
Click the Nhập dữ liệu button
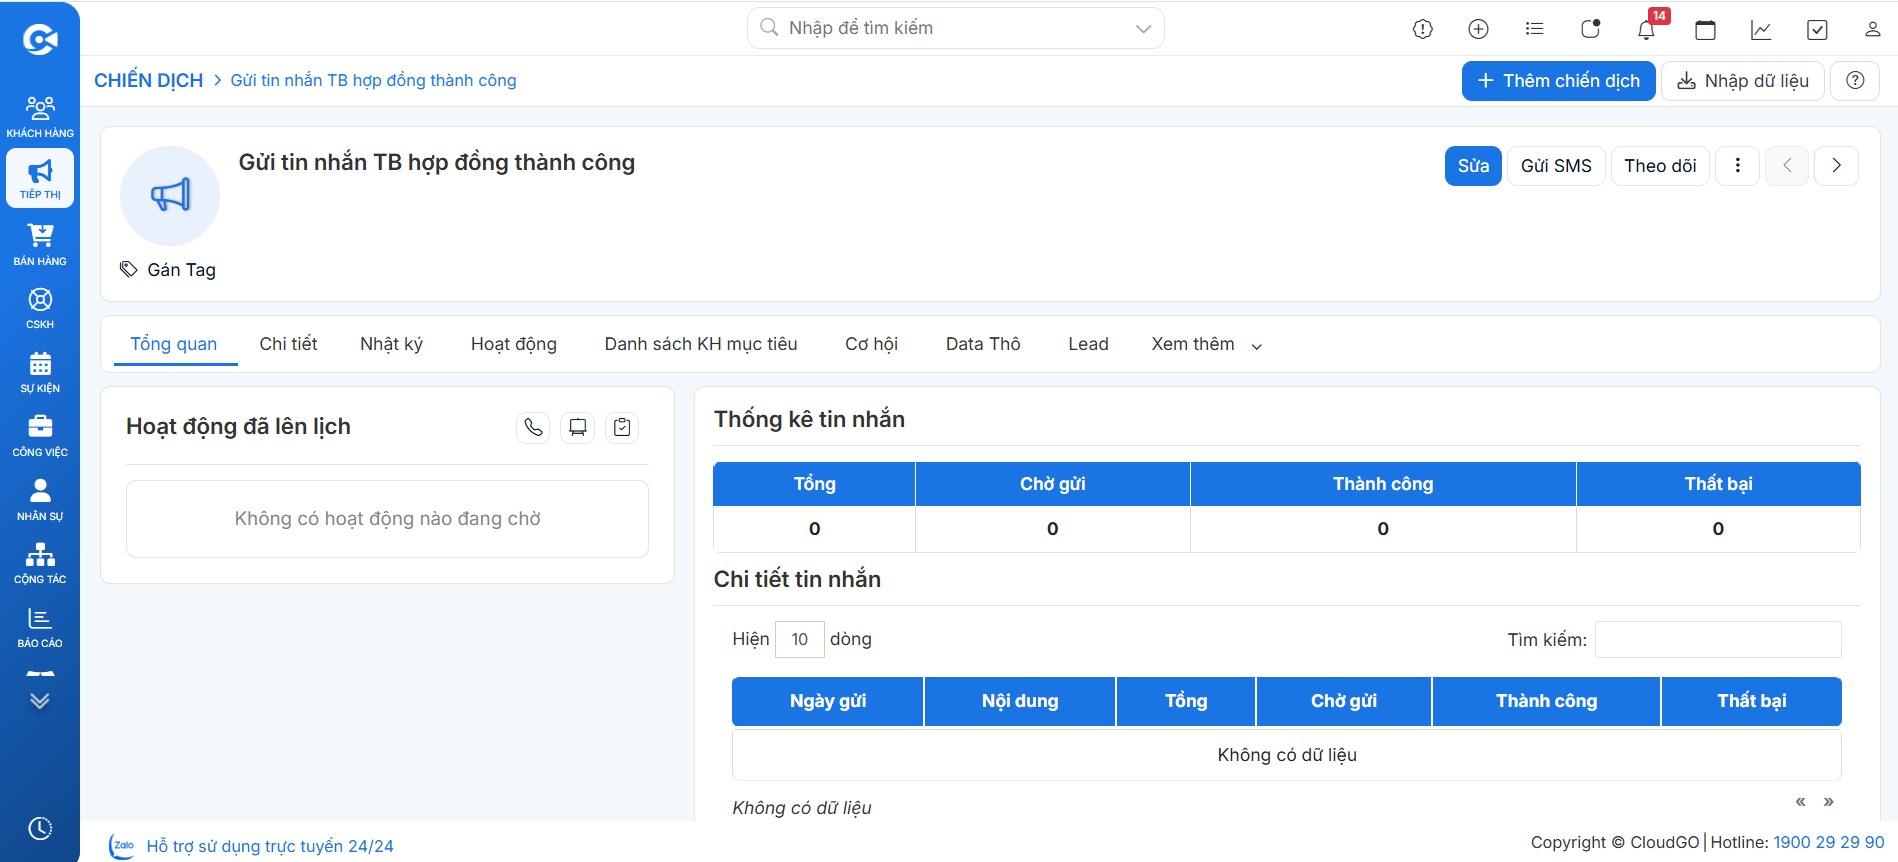click(x=1743, y=81)
